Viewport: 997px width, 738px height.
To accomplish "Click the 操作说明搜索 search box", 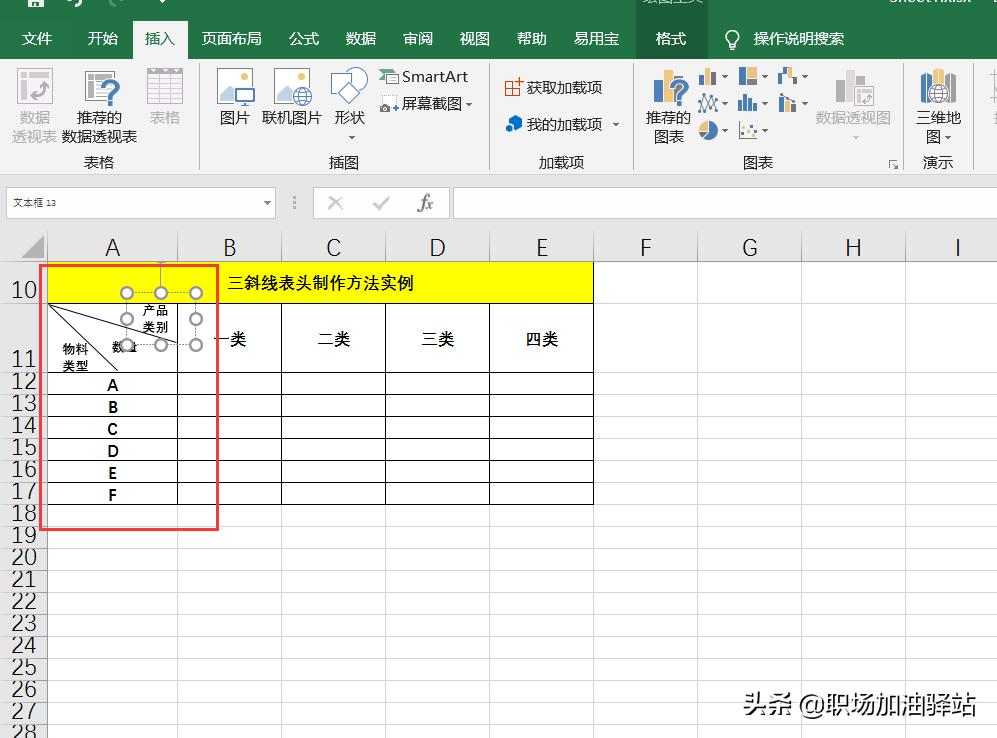I will pyautogui.click(x=800, y=39).
